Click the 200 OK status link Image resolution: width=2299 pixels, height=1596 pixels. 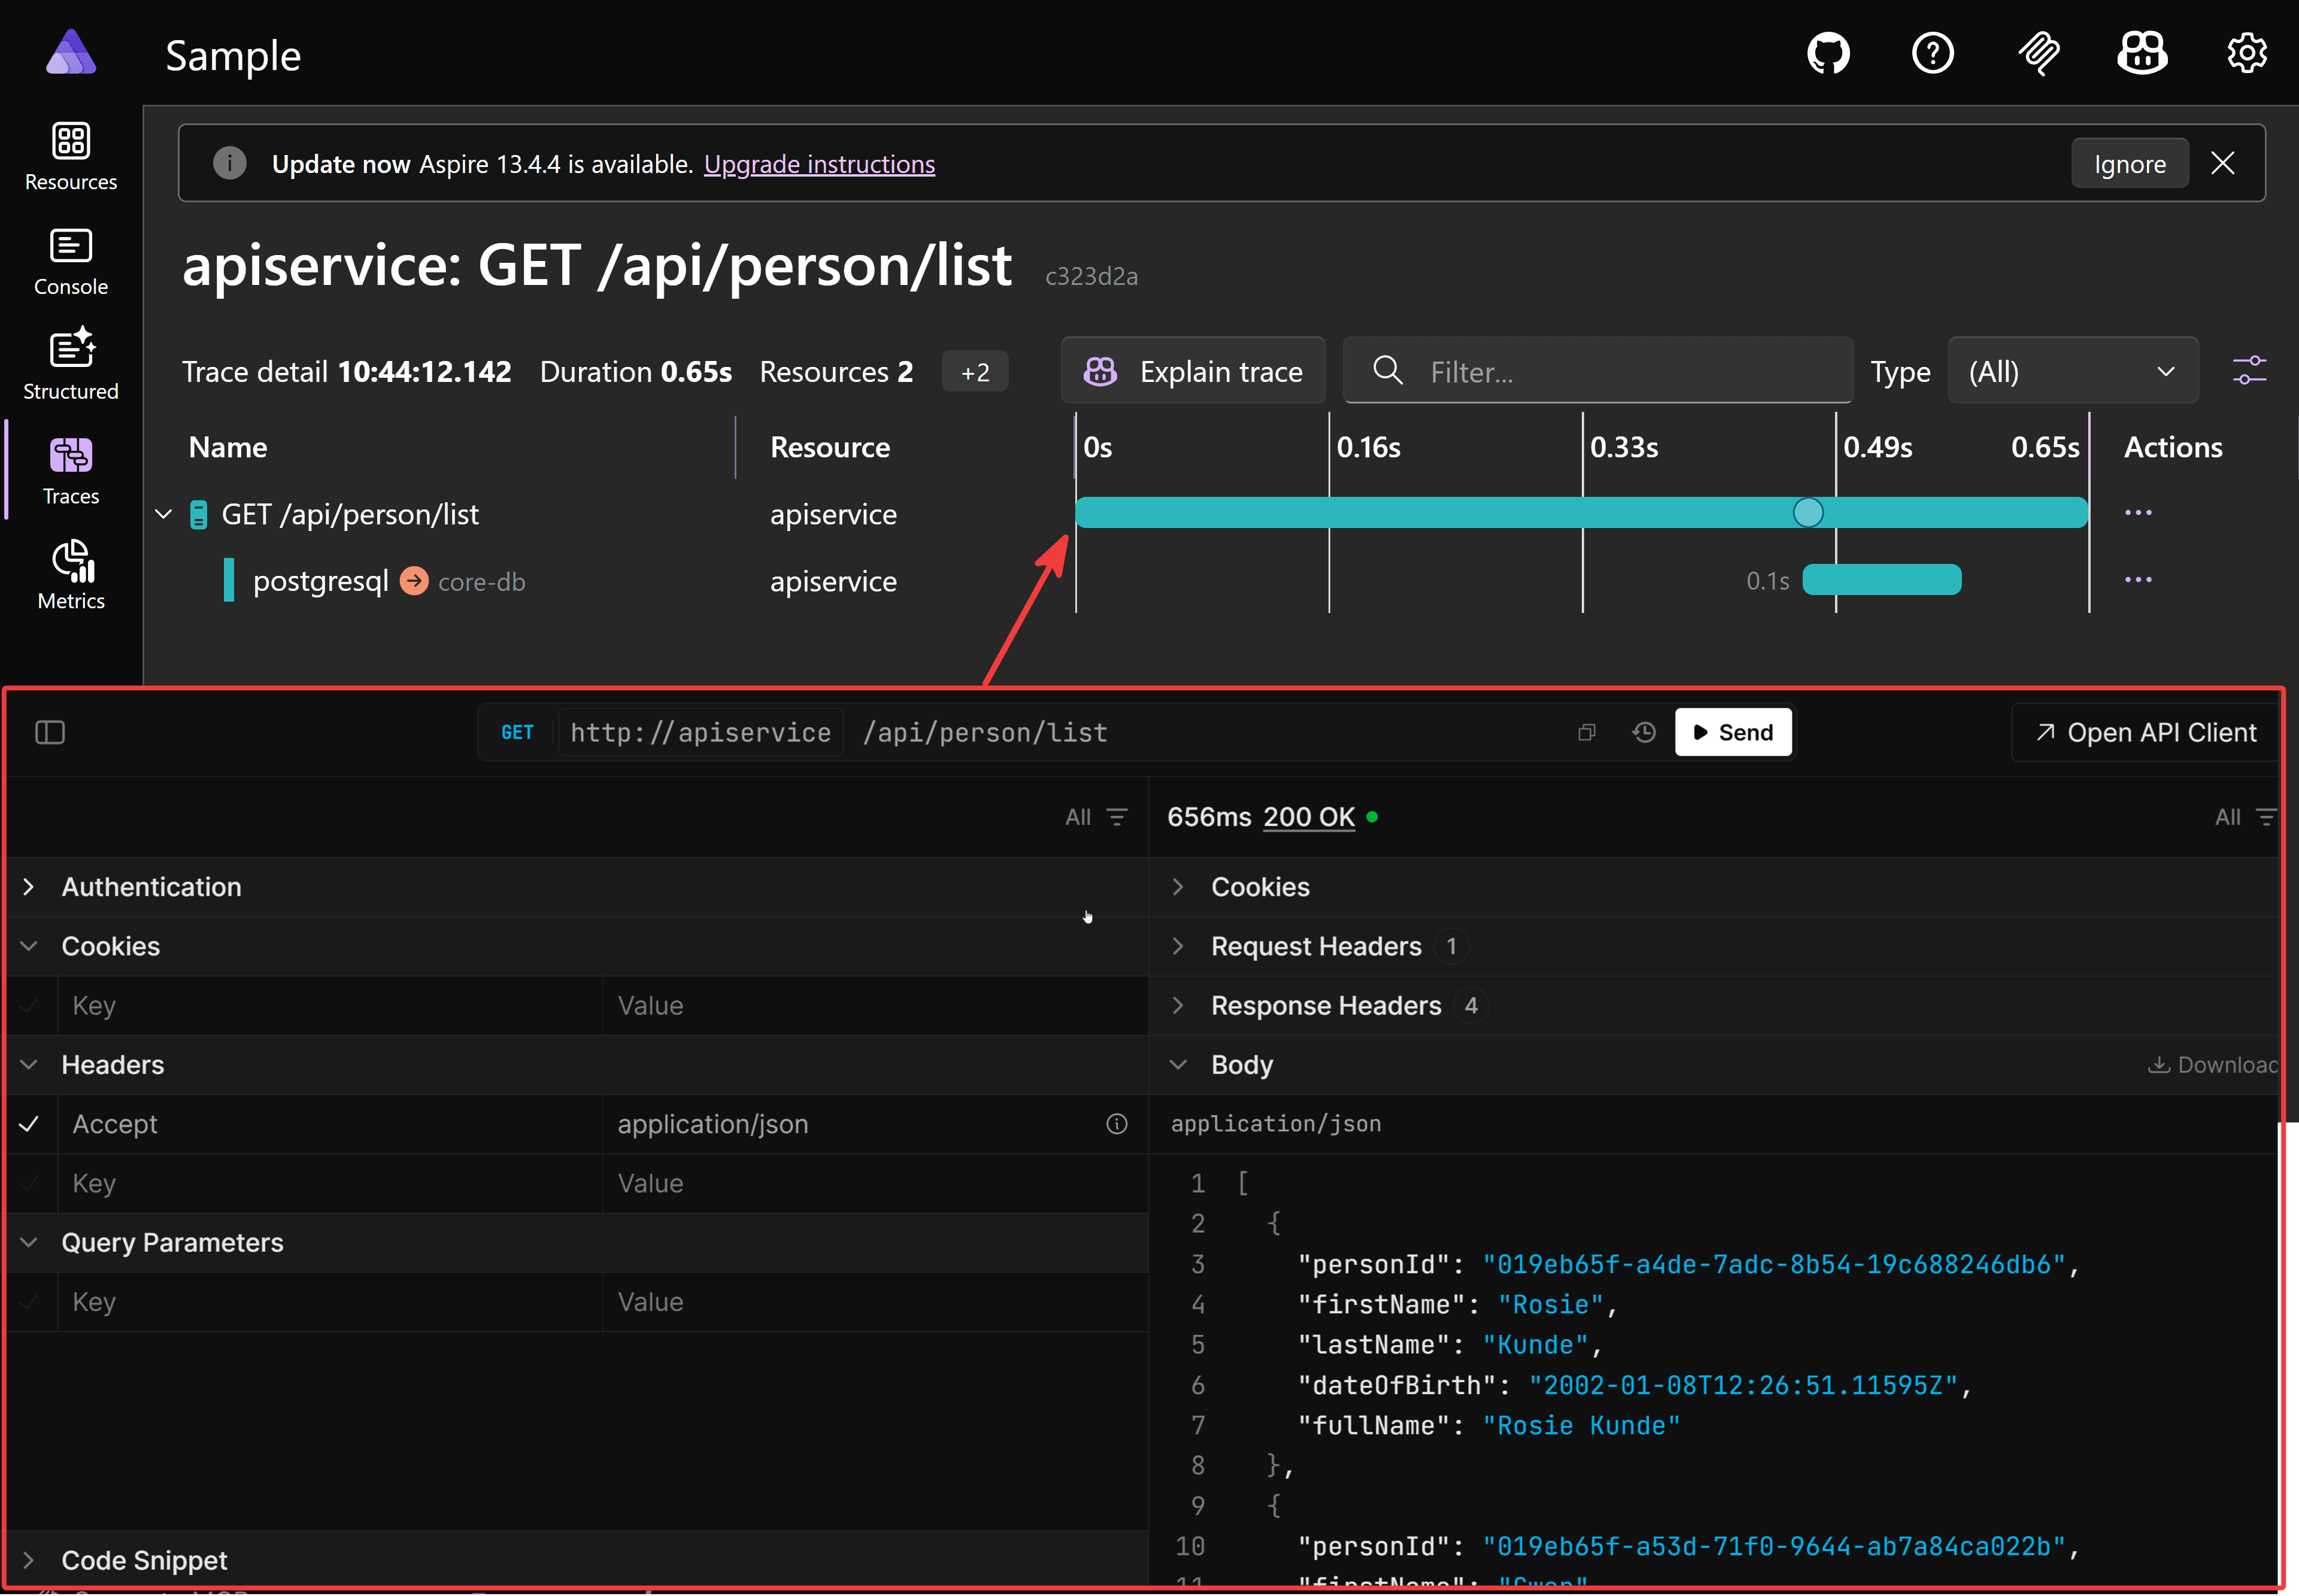(1308, 817)
